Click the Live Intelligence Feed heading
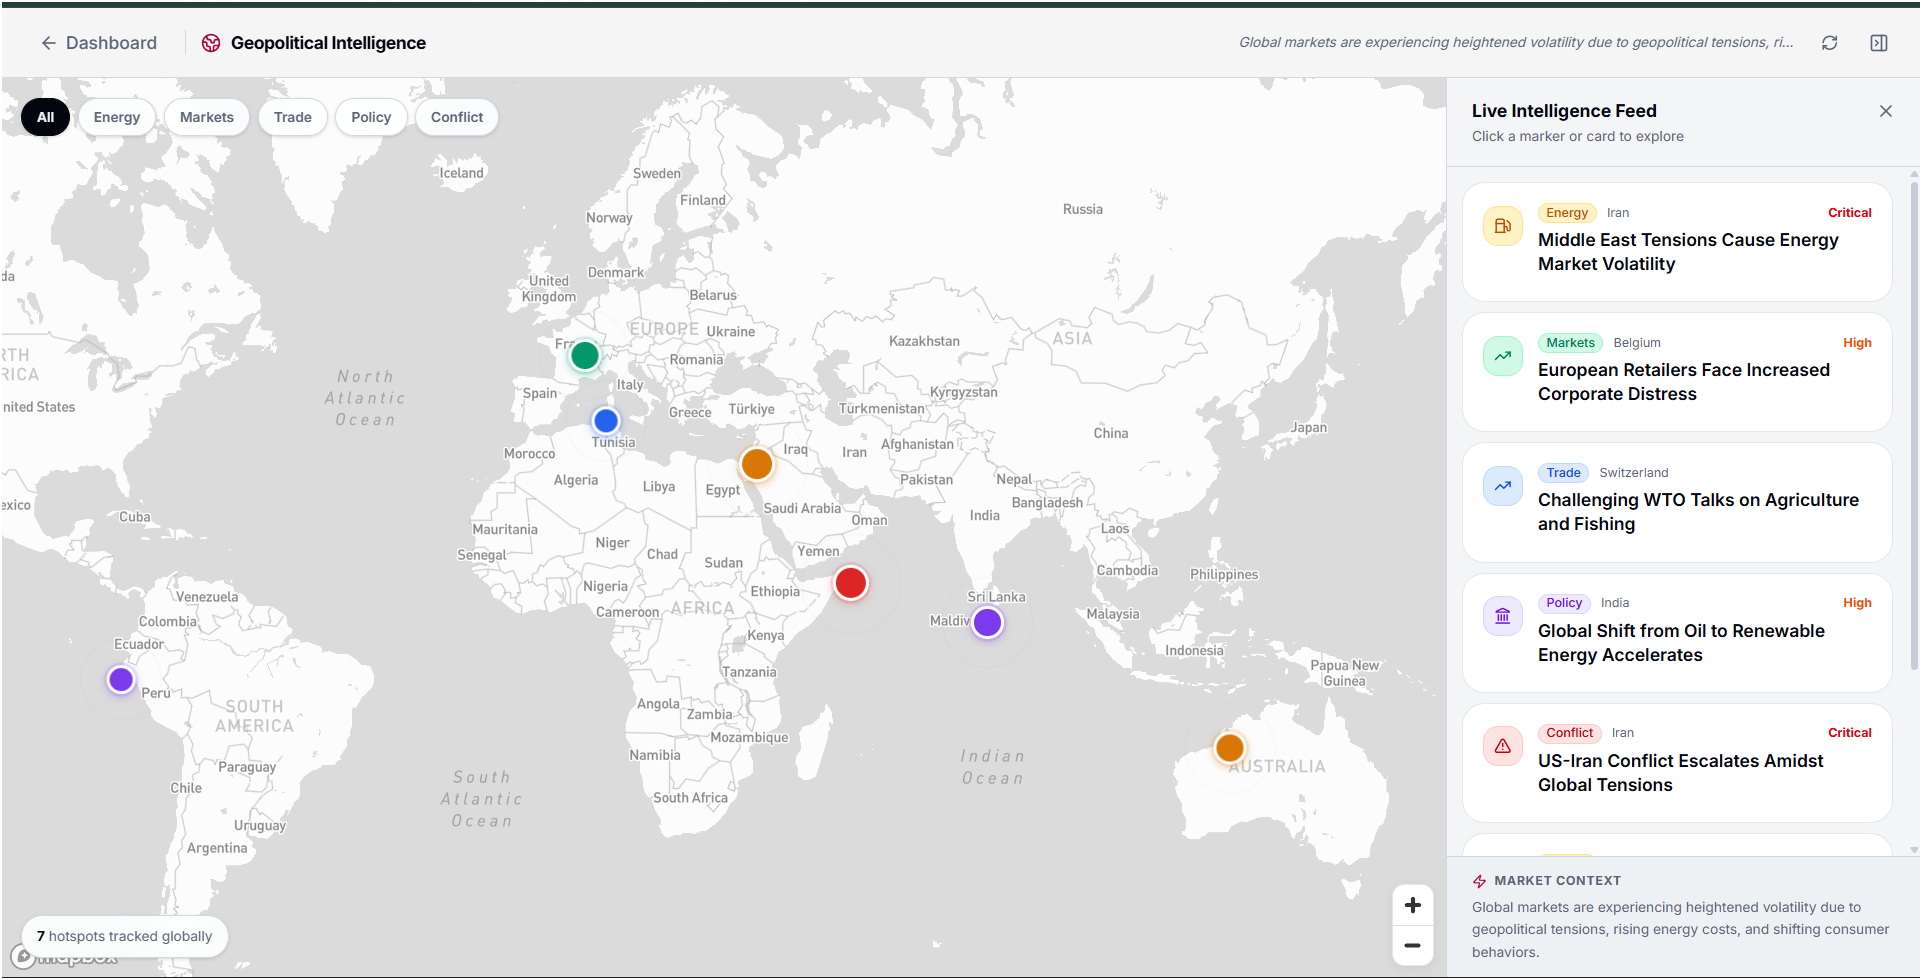This screenshot has width=1922, height=980. click(1564, 111)
